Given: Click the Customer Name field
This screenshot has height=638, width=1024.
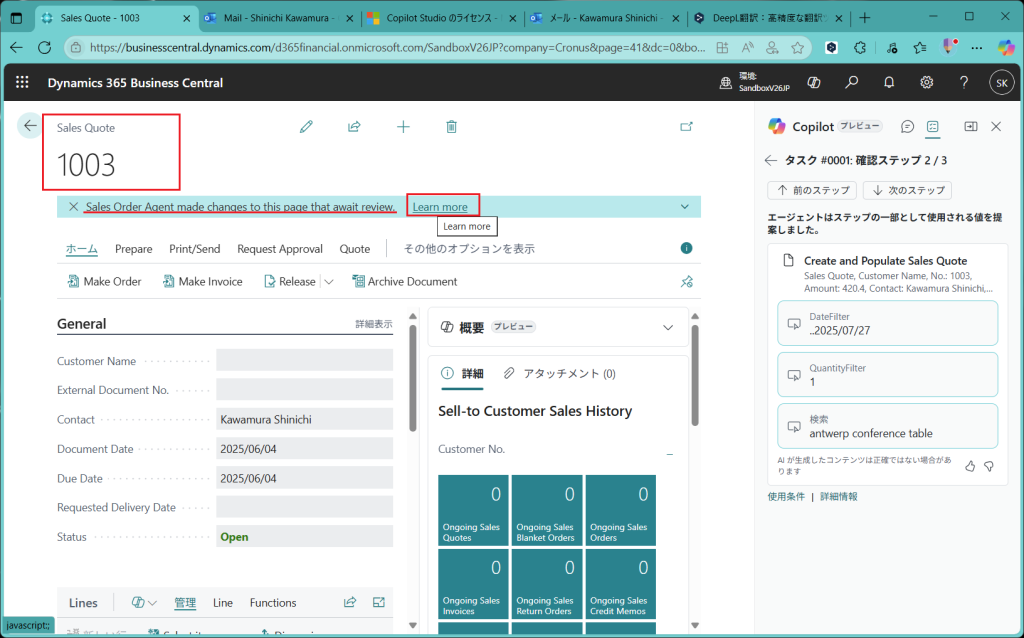Looking at the screenshot, I should 304,360.
